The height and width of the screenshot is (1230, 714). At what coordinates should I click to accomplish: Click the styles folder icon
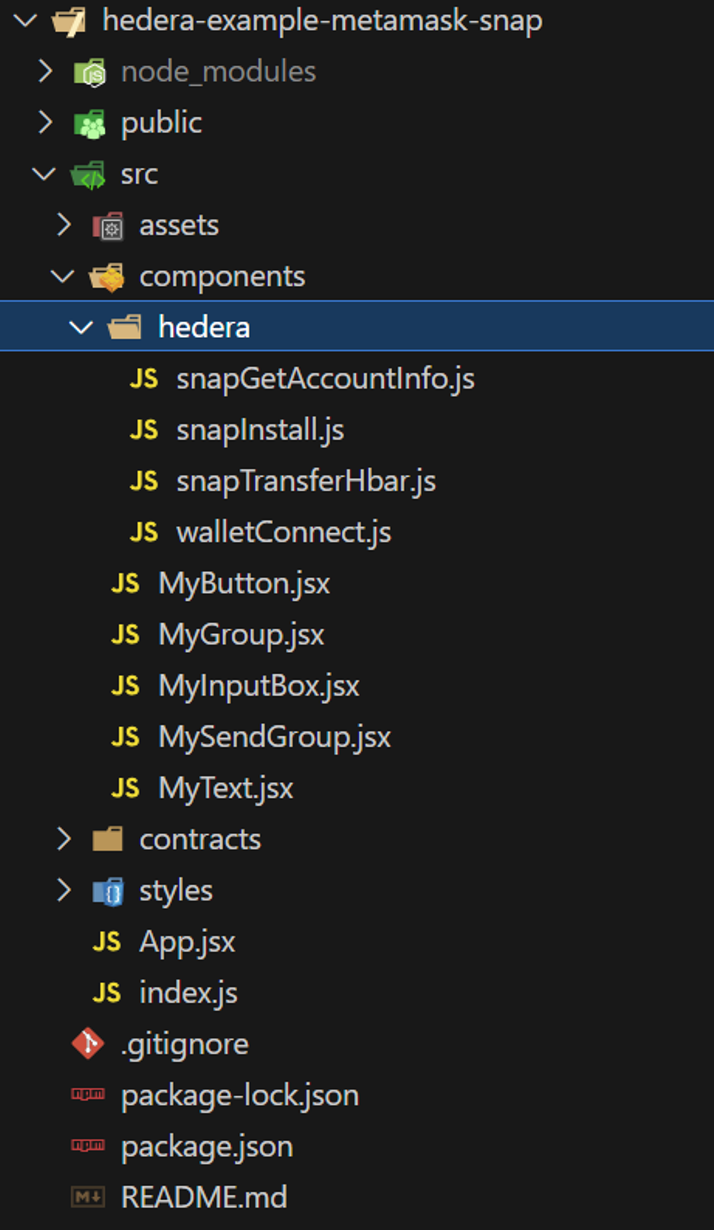tap(107, 890)
